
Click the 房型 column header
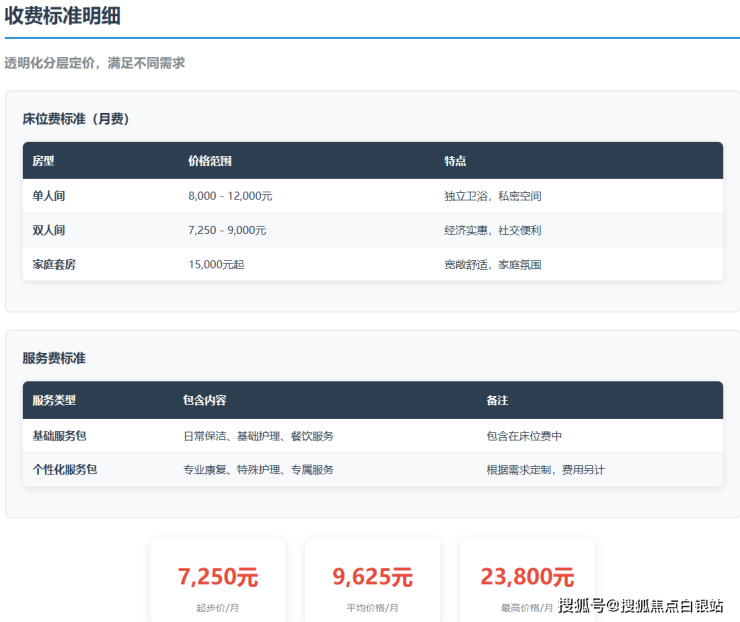(43, 161)
